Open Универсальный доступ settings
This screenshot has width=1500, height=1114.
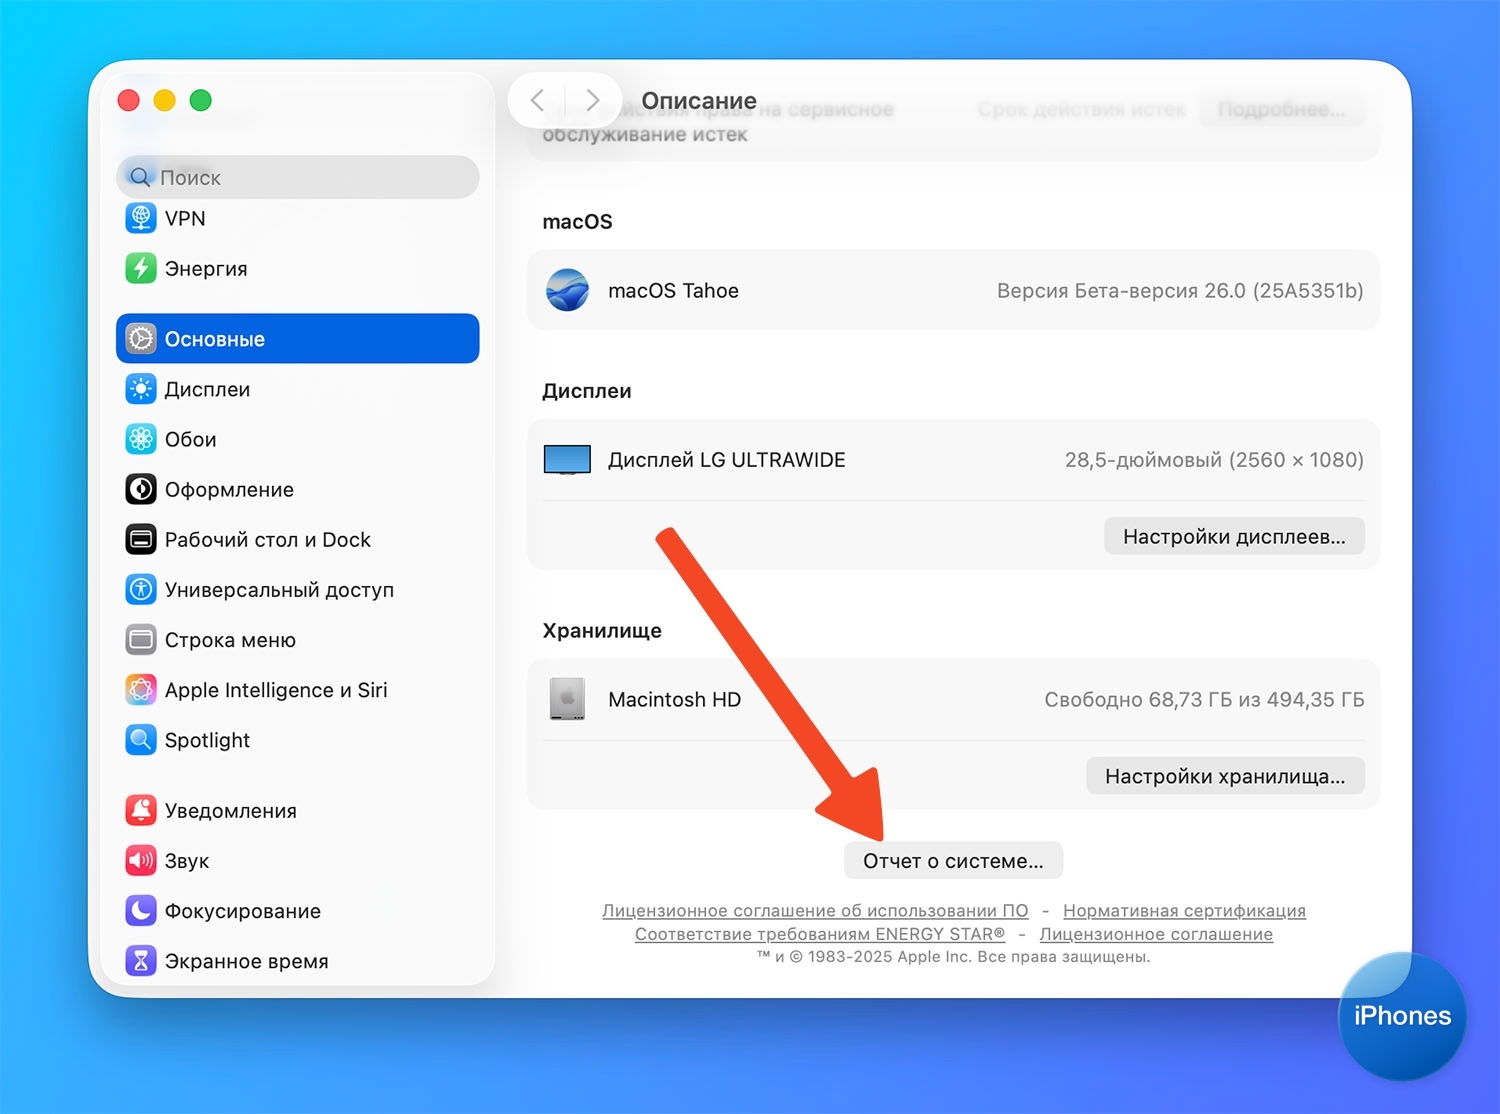click(298, 589)
